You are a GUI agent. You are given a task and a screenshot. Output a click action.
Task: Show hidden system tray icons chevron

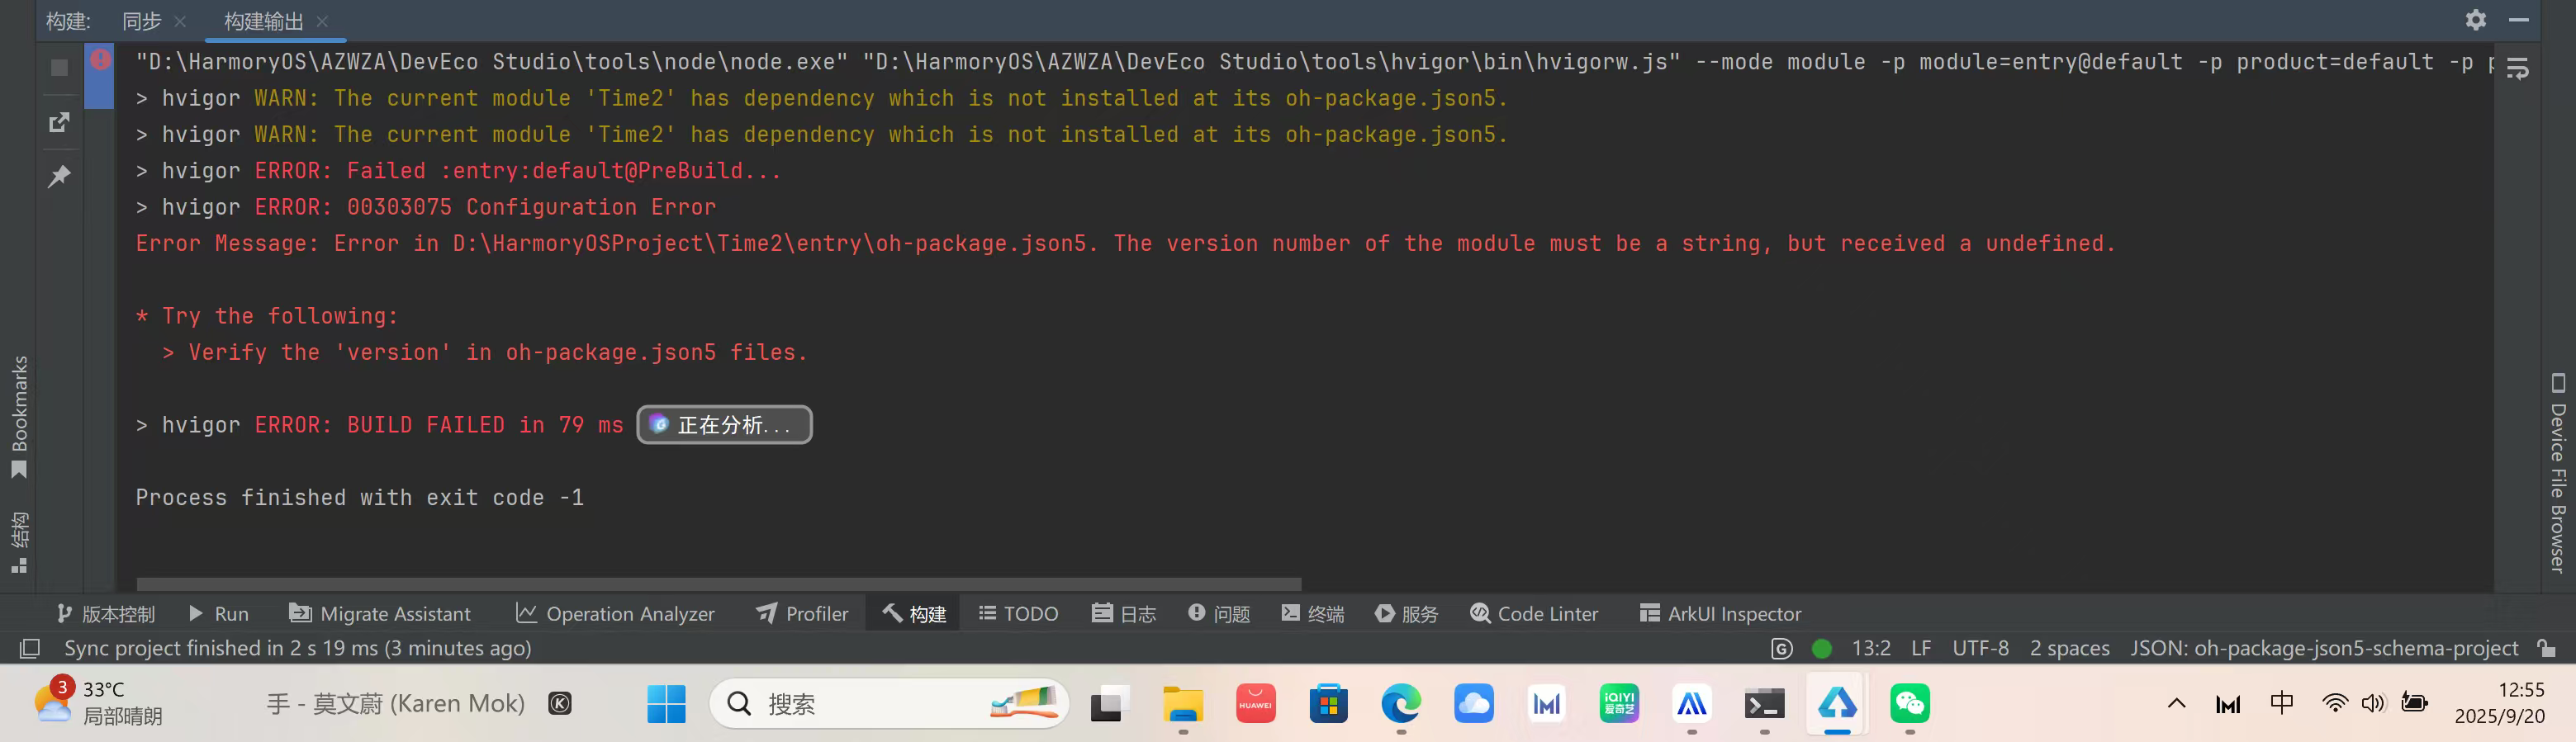coord(2176,703)
